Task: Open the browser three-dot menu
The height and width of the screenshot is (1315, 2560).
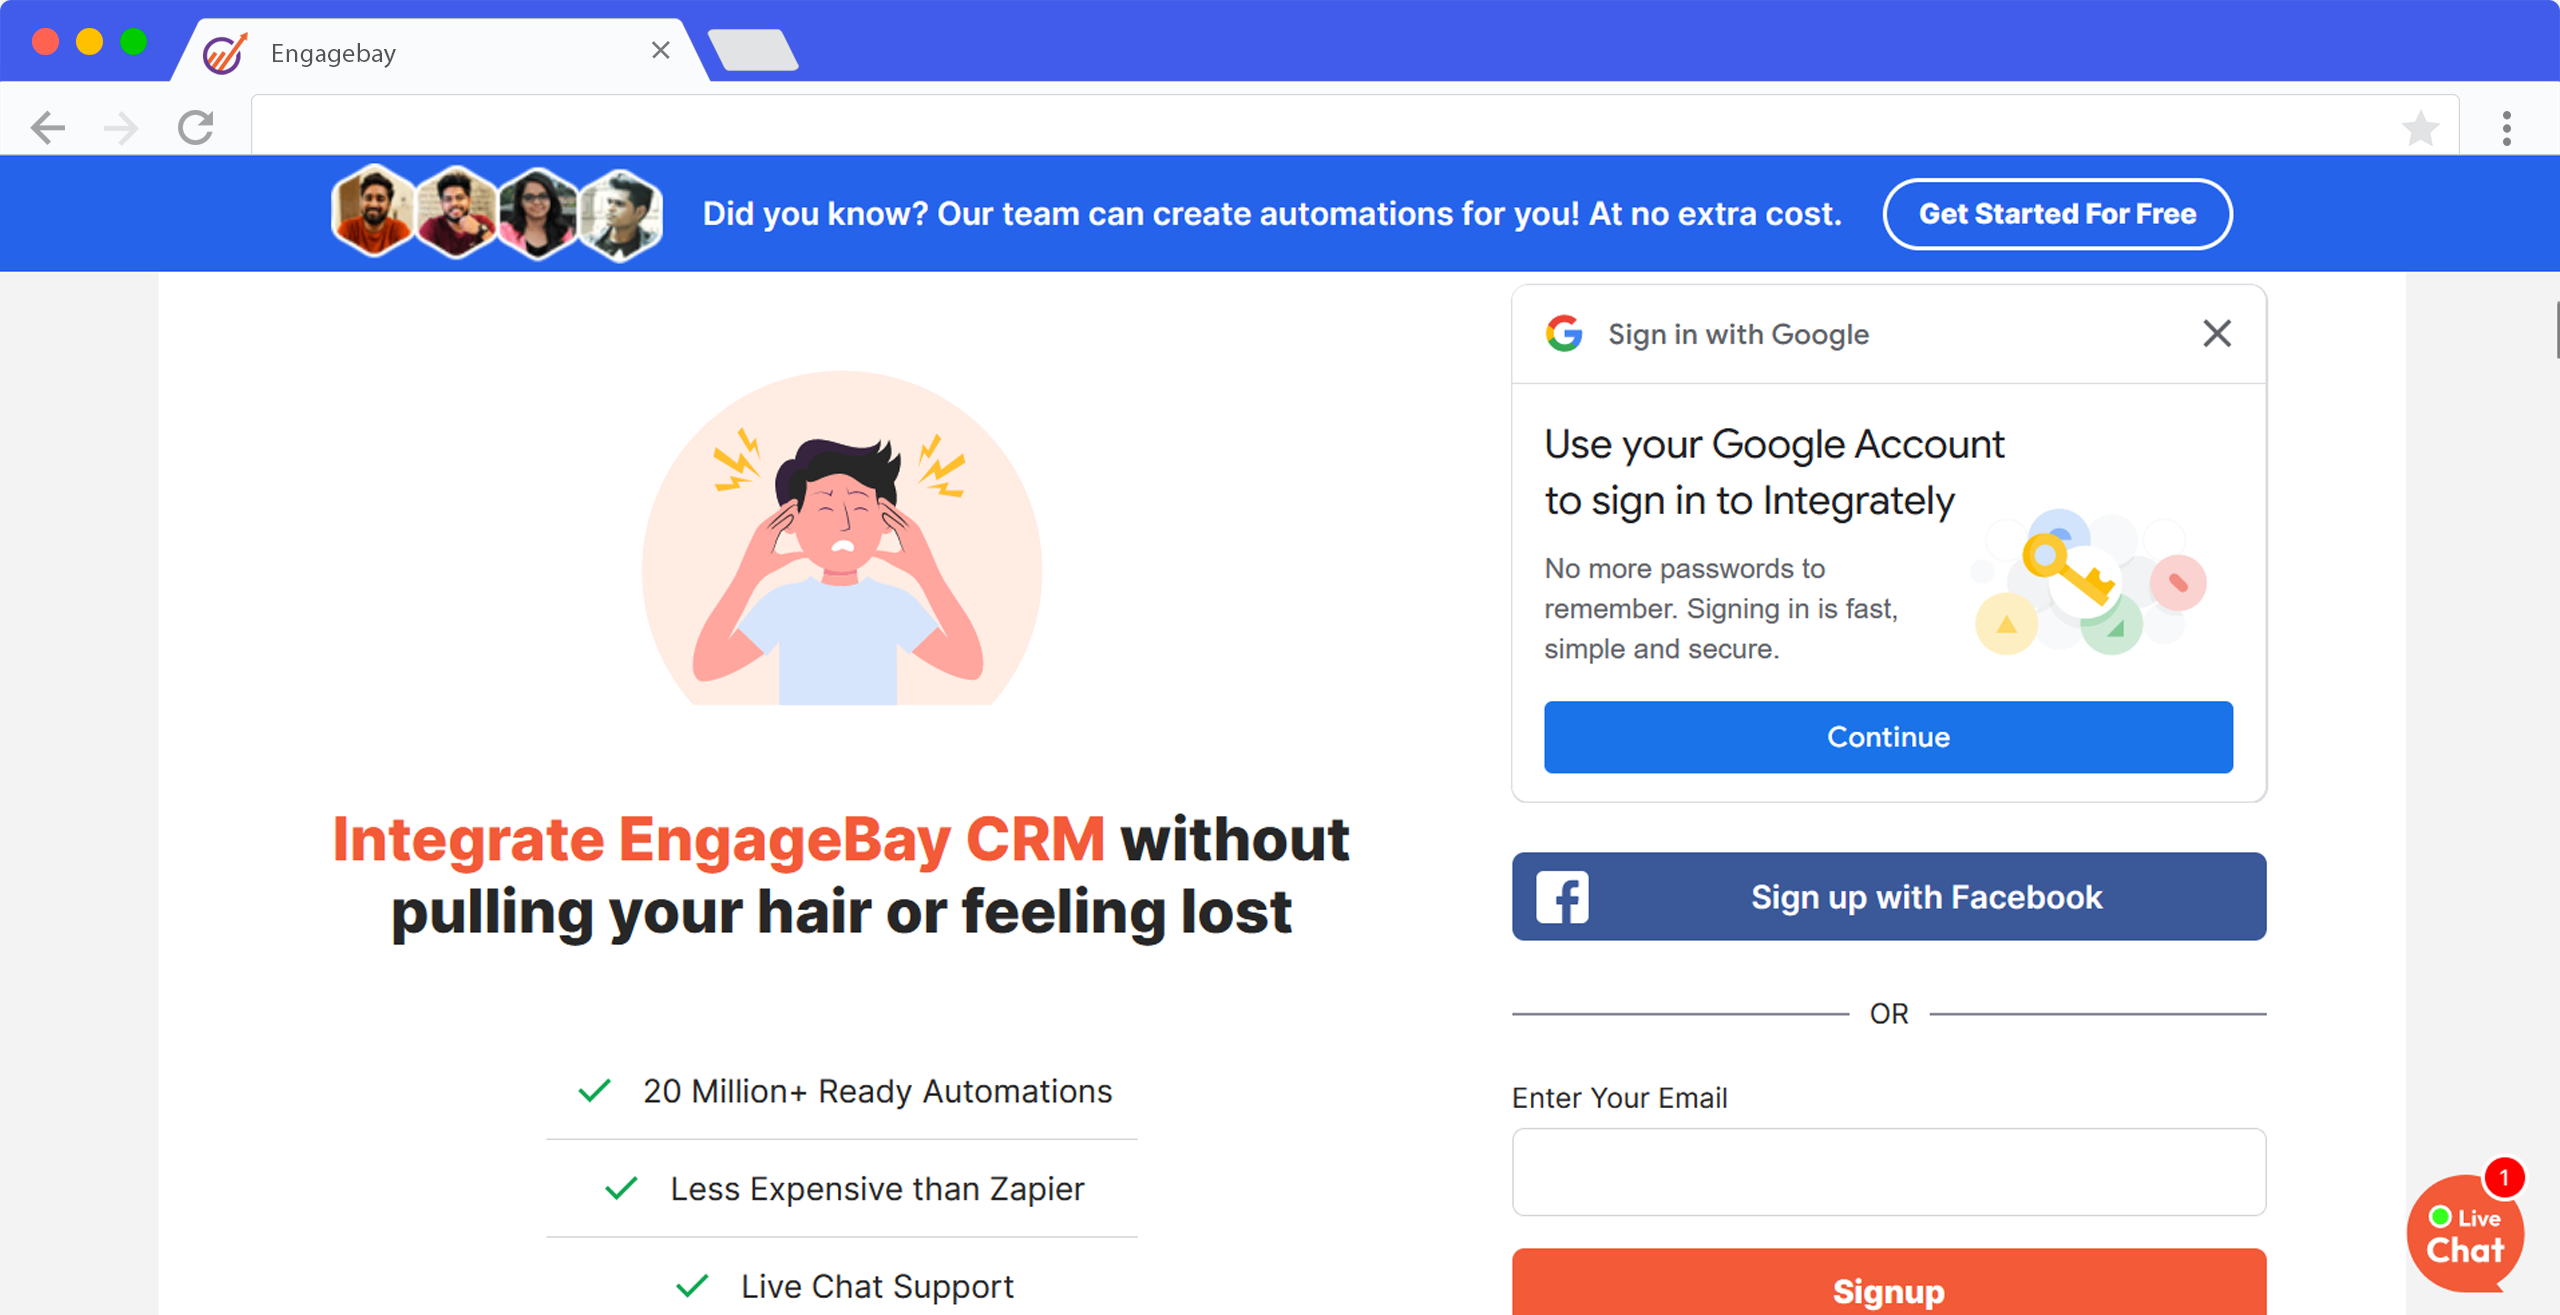Action: point(2506,128)
